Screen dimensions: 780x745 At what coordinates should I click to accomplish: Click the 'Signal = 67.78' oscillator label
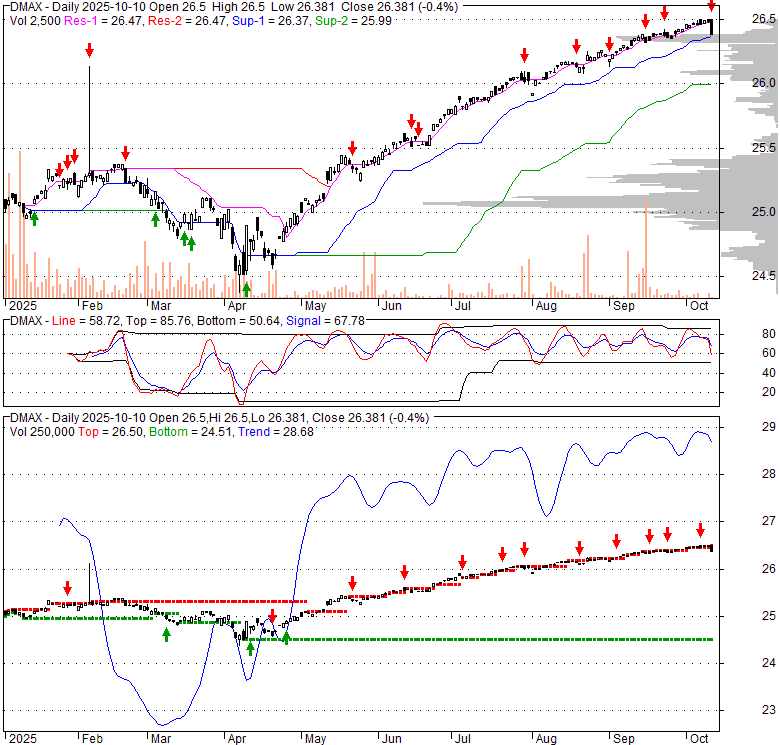pos(325,321)
